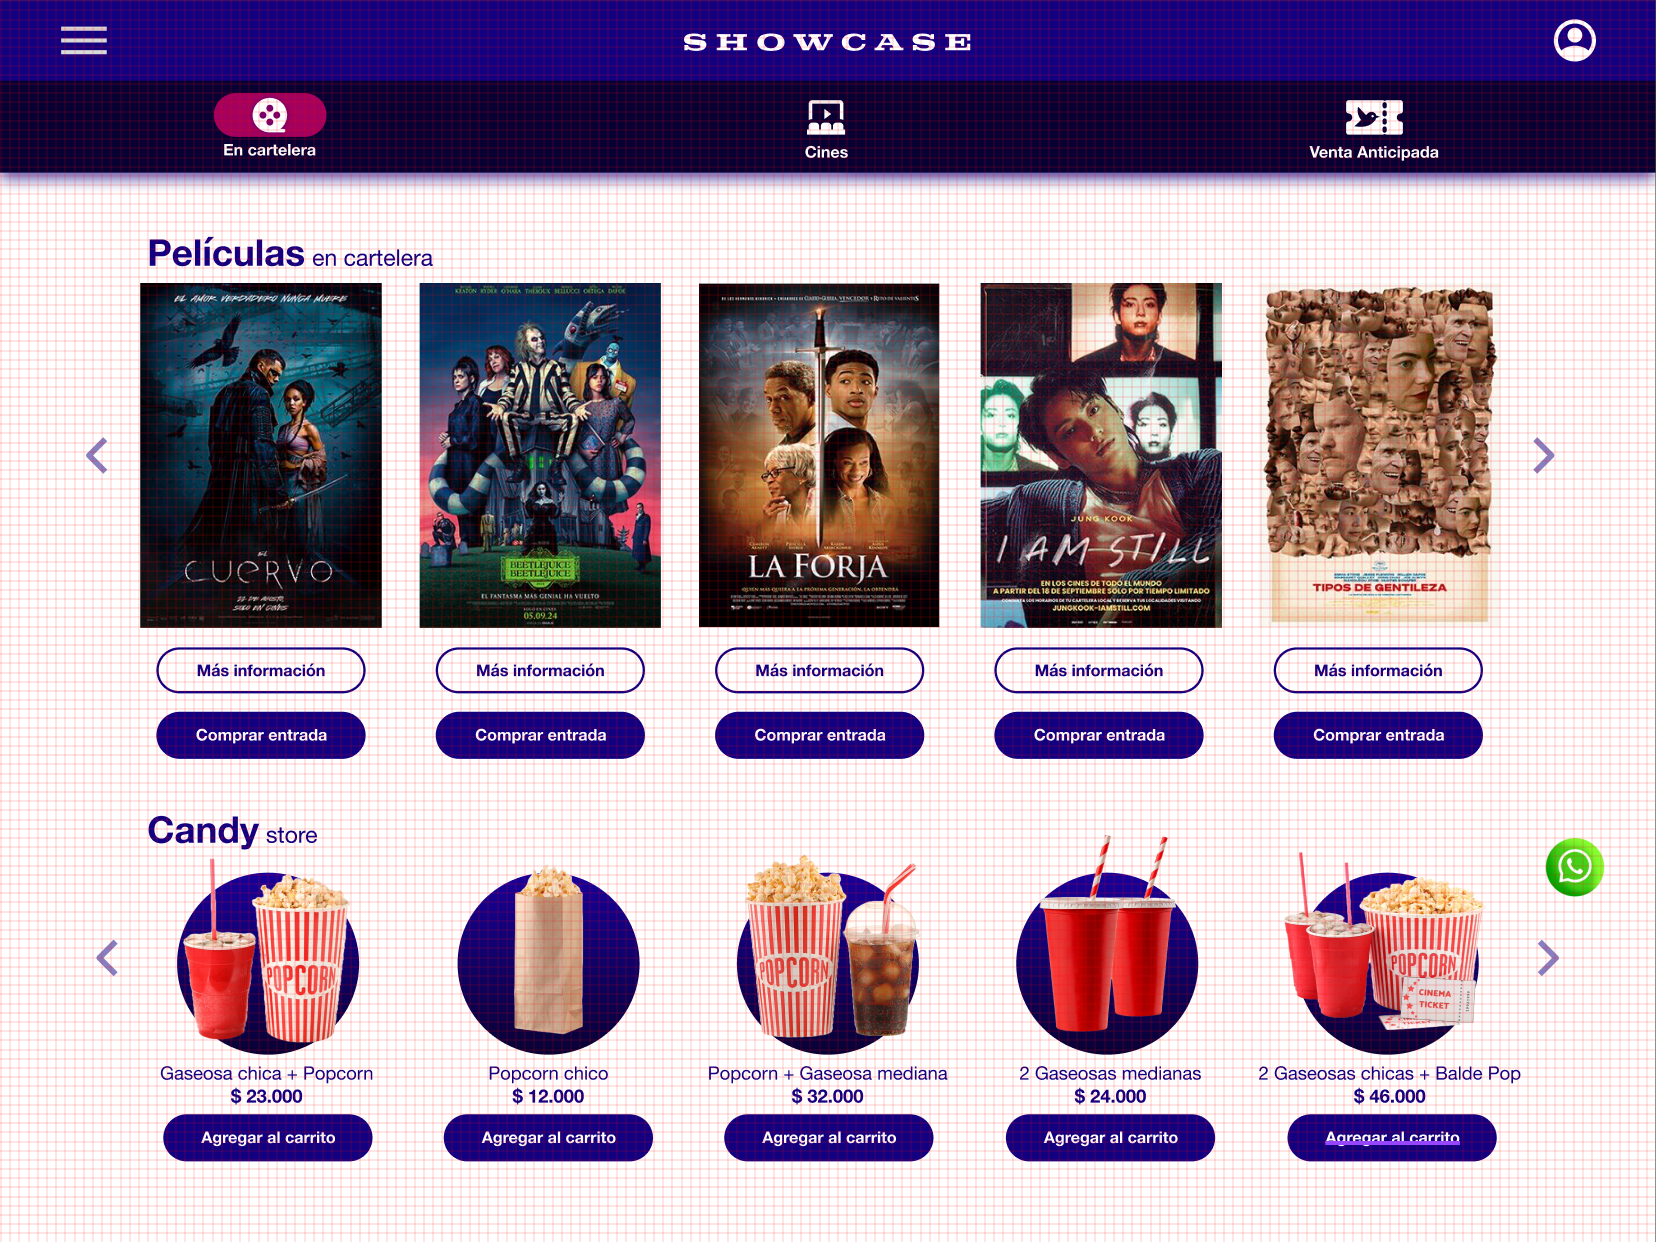Go back in Candy store carousel

pyautogui.click(x=107, y=958)
